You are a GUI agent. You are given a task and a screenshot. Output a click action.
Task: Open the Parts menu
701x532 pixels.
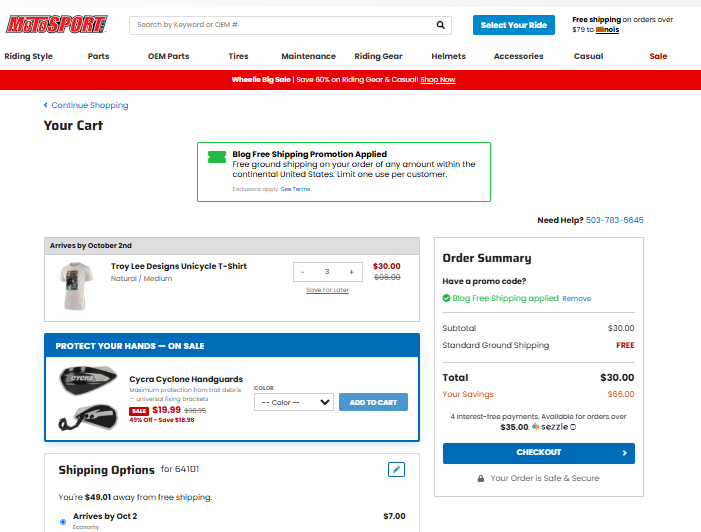[x=98, y=56]
